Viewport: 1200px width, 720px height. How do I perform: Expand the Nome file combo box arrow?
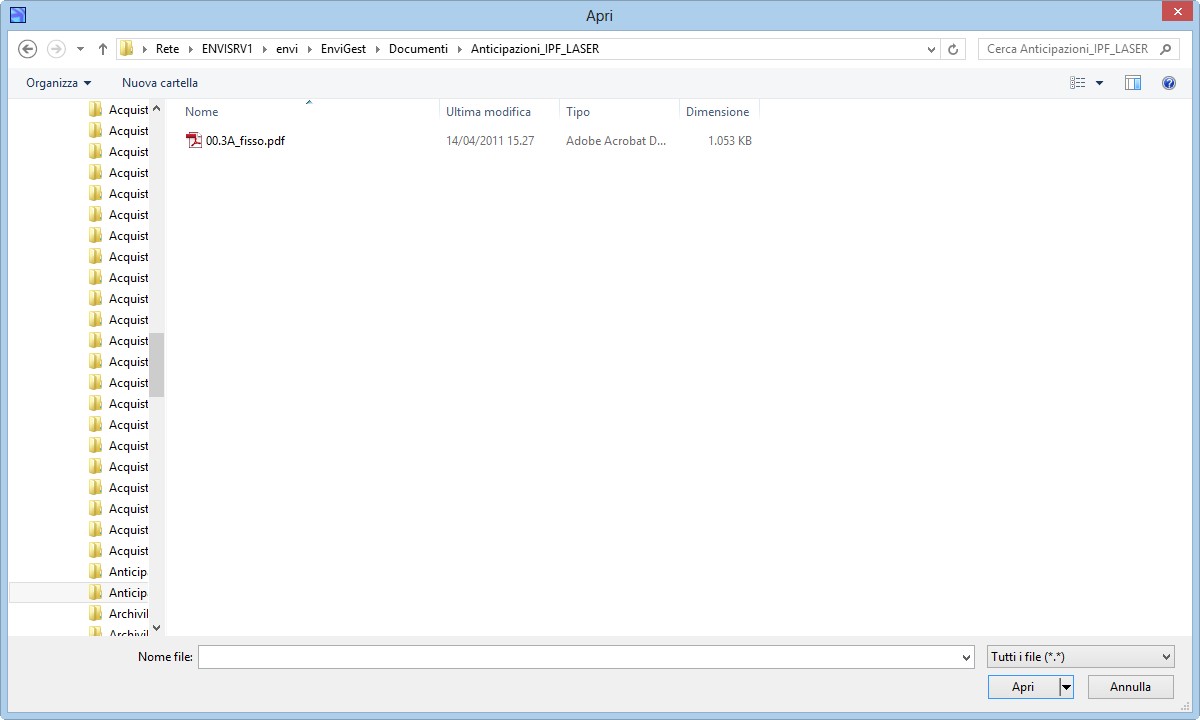pos(966,657)
